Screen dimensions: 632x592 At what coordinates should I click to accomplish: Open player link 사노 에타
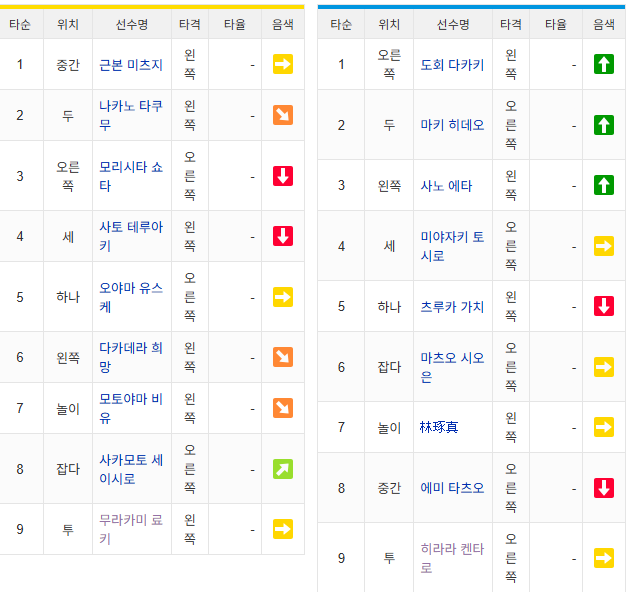tap(446, 186)
